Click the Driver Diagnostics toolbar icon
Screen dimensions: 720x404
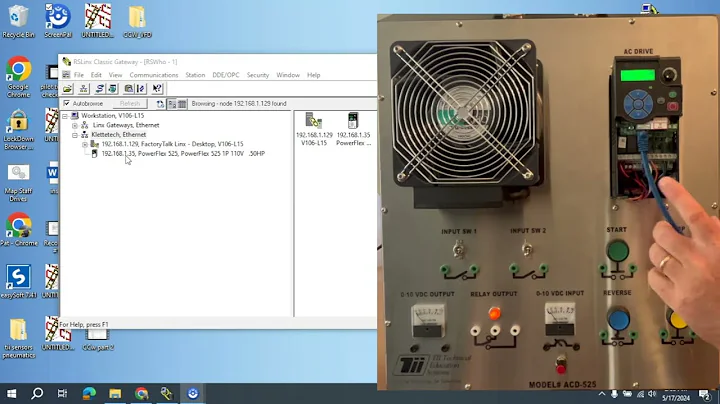(112, 89)
